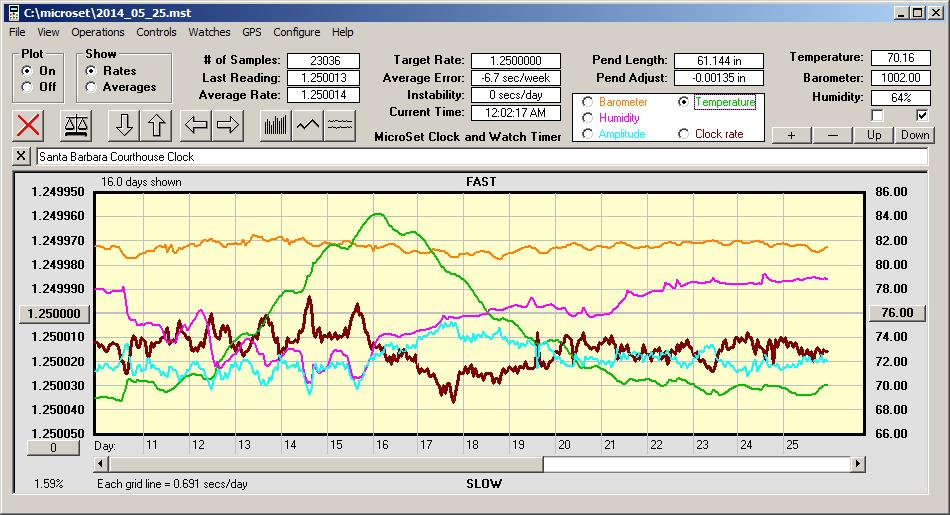Select the Barometer radio button
This screenshot has width=950, height=515.
point(587,102)
